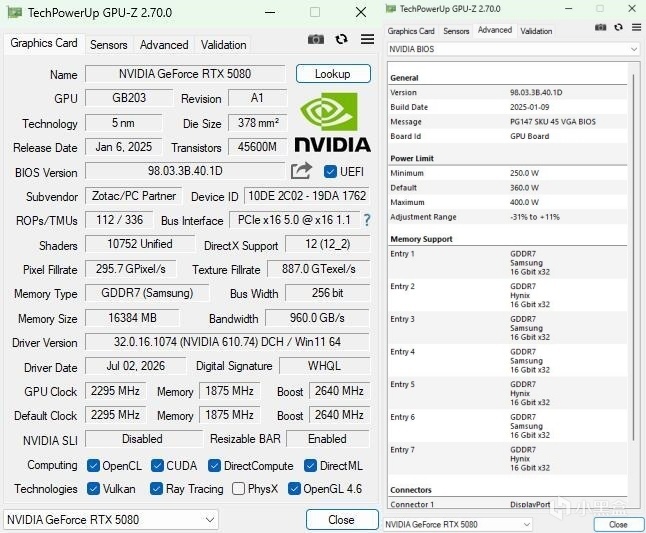The height and width of the screenshot is (533, 646).
Task: Click the GPU-Z app icon in main title bar
Action: (14, 13)
